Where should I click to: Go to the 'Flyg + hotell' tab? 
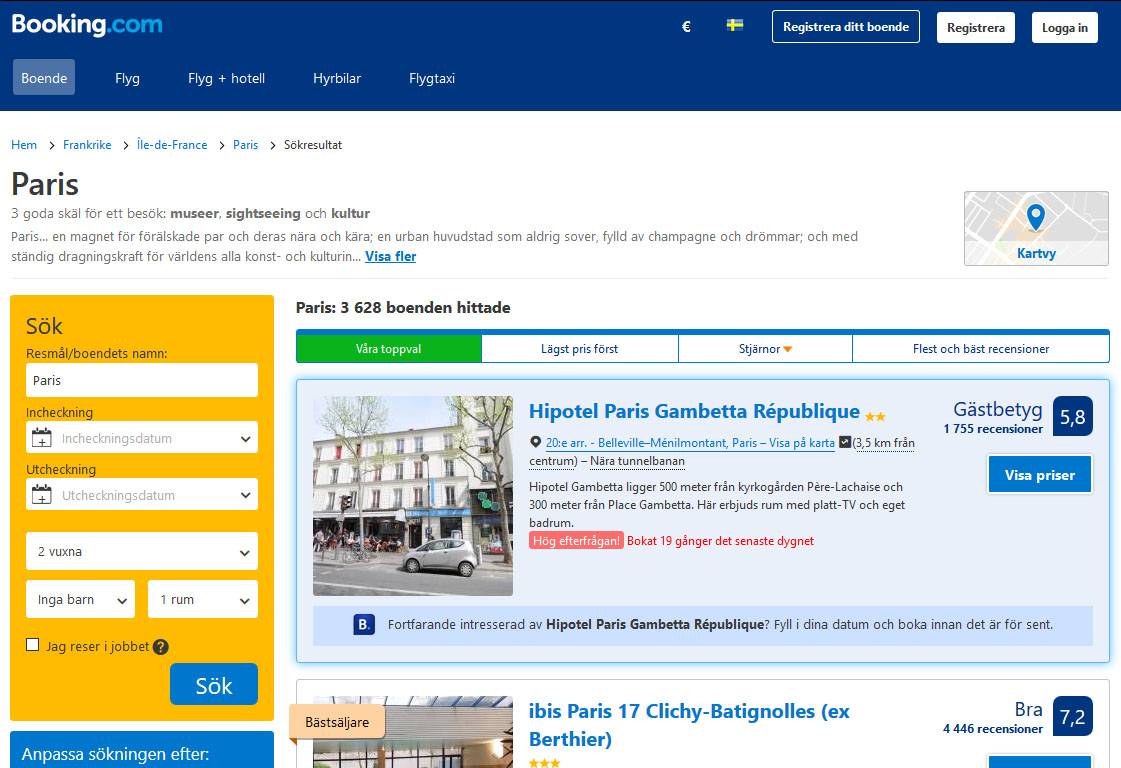(x=226, y=78)
